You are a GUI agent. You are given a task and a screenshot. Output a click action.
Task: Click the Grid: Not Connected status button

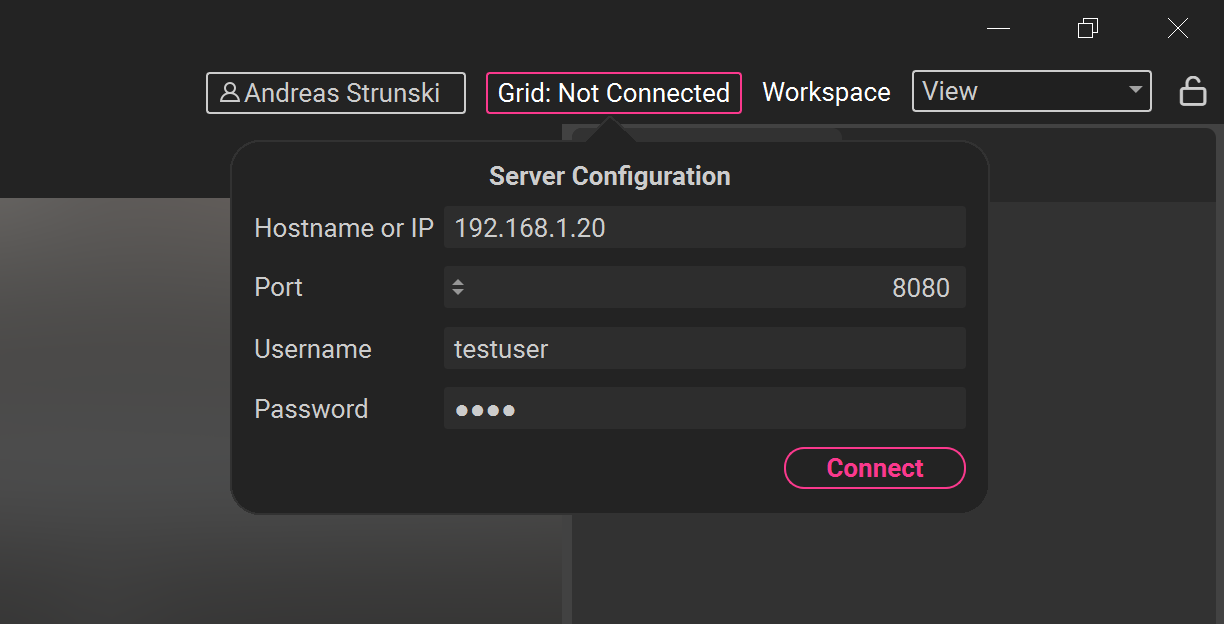coord(613,93)
